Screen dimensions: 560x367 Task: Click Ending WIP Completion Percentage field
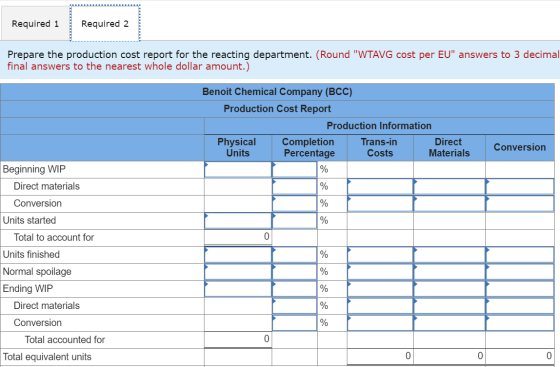point(294,289)
